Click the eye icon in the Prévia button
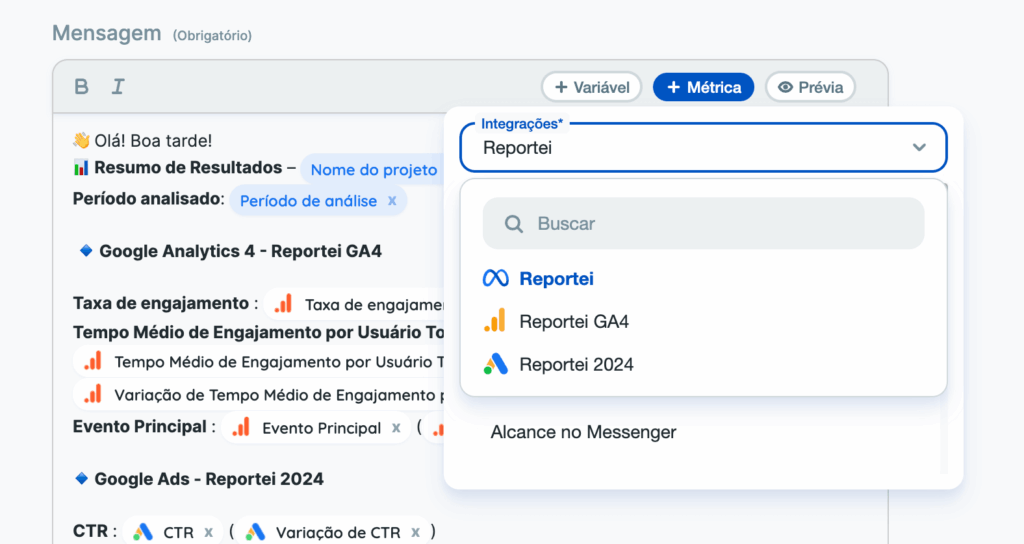The image size is (1024, 544). 786,88
